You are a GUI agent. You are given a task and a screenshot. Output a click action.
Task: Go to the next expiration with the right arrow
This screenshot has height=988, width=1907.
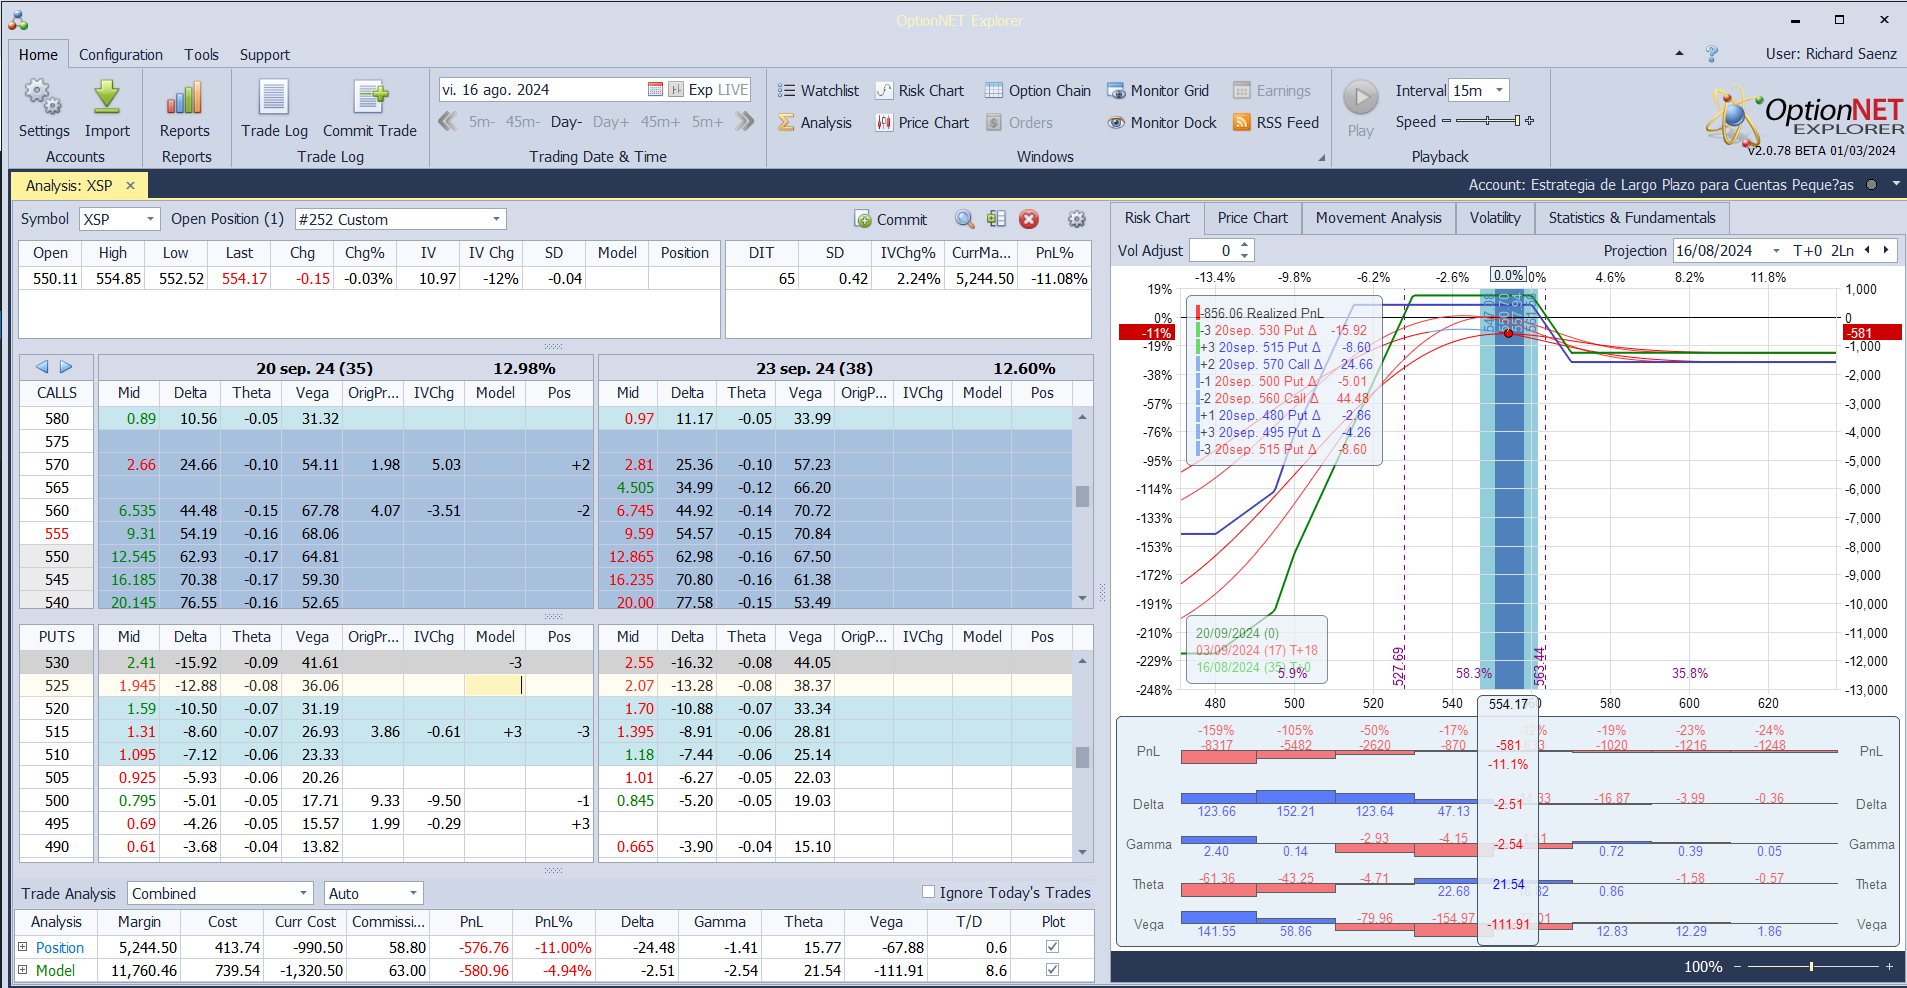66,367
